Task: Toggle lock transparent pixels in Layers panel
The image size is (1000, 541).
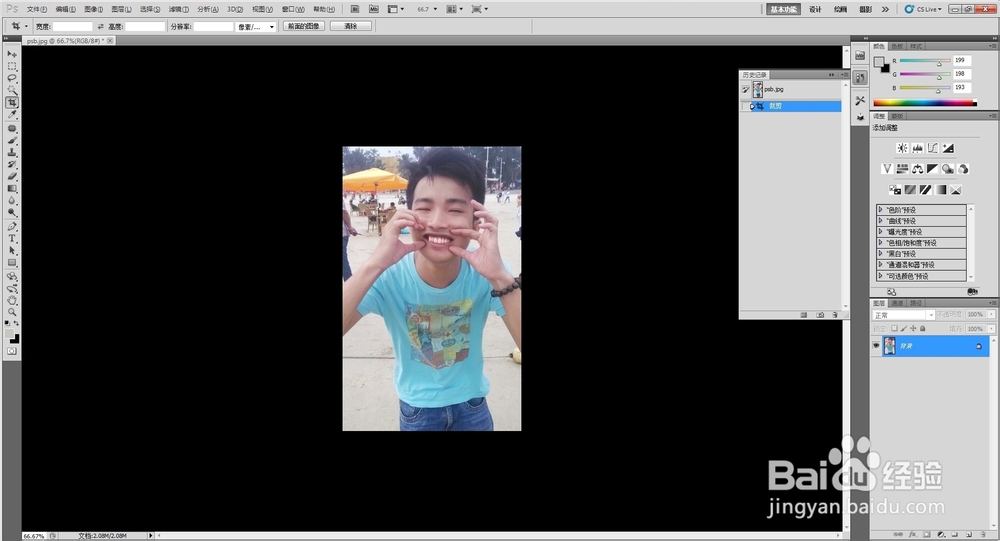Action: coord(894,329)
